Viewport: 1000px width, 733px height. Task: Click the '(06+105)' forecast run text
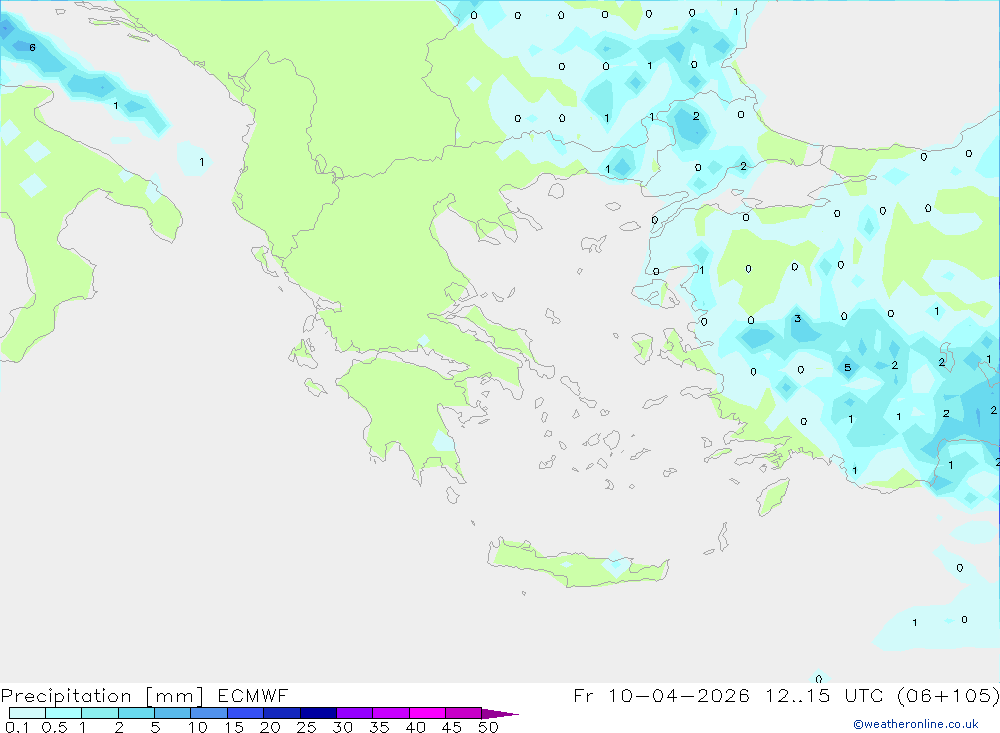tap(948, 695)
